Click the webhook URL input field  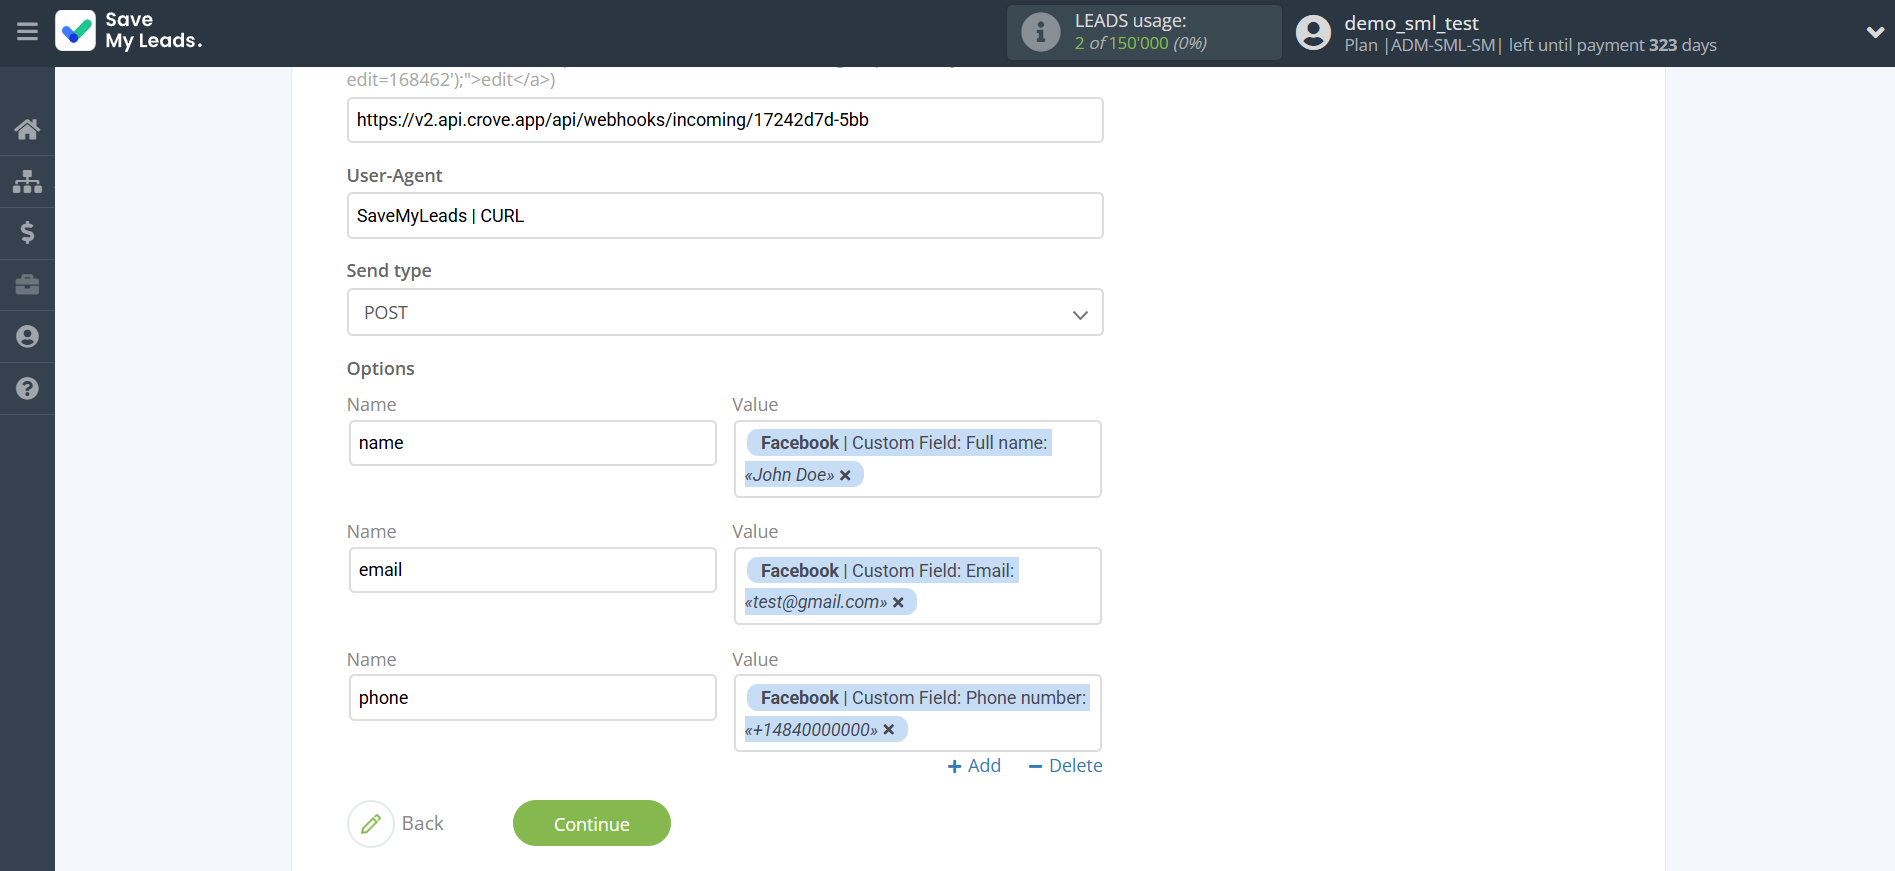pos(725,120)
